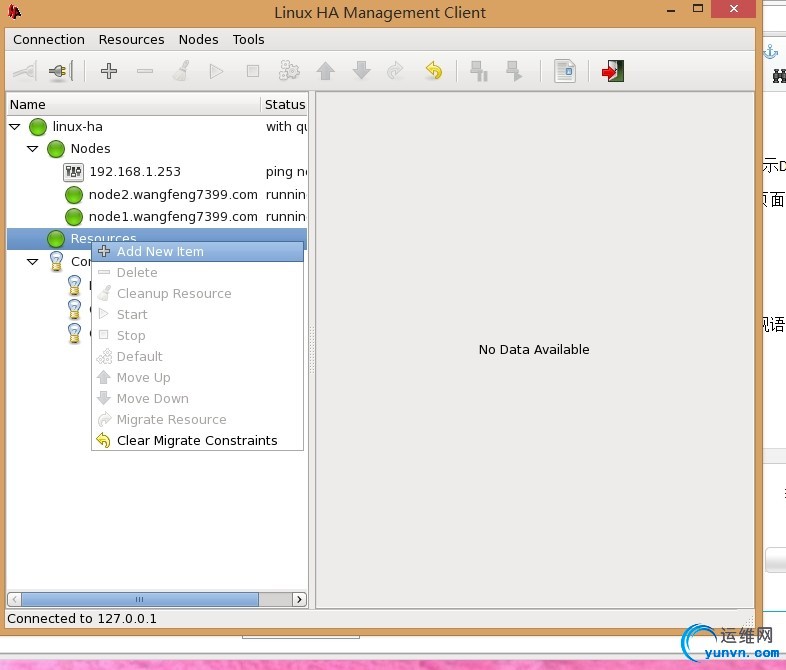The height and width of the screenshot is (670, 786).
Task: Click green status icon of linux-ha
Action: [x=38, y=127]
